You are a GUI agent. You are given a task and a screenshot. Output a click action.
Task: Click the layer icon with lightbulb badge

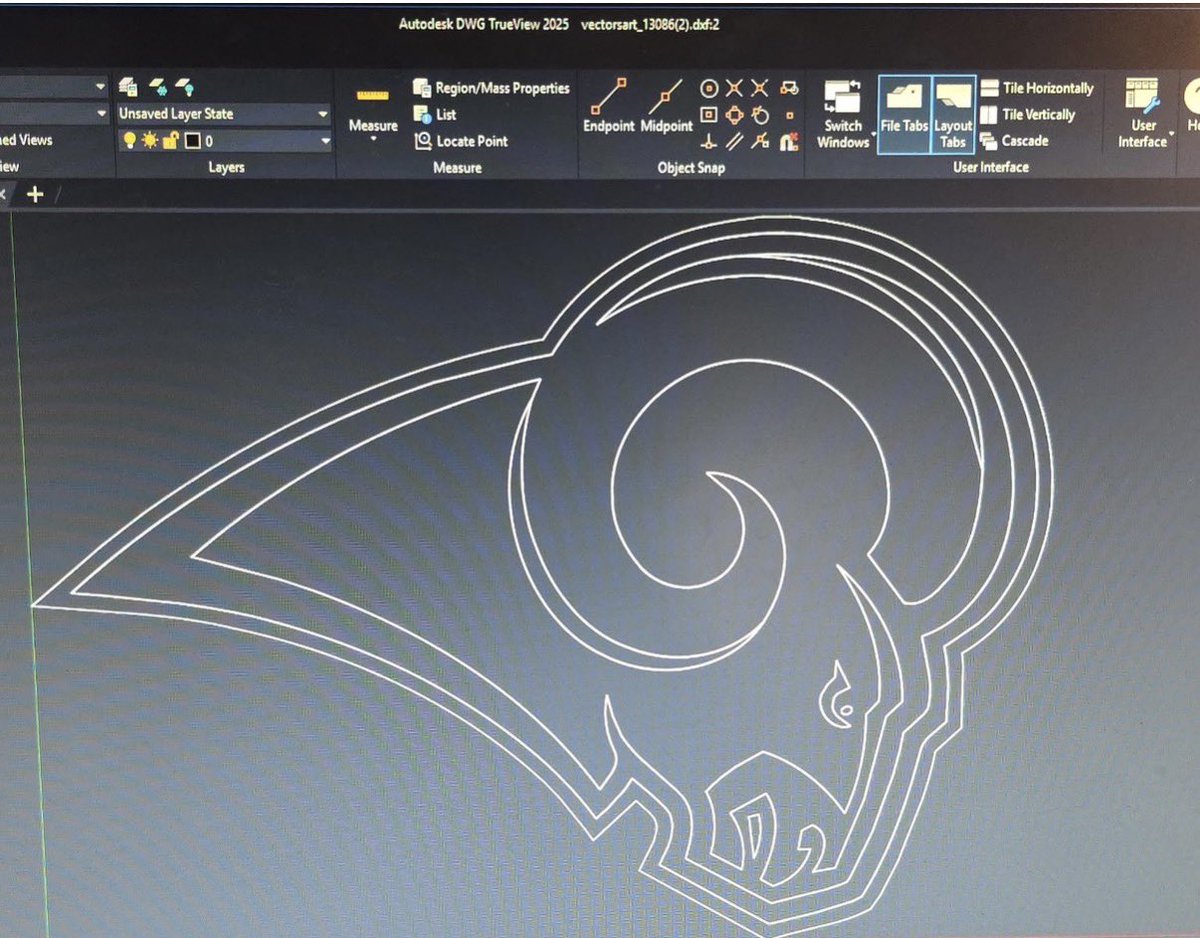click(x=184, y=87)
